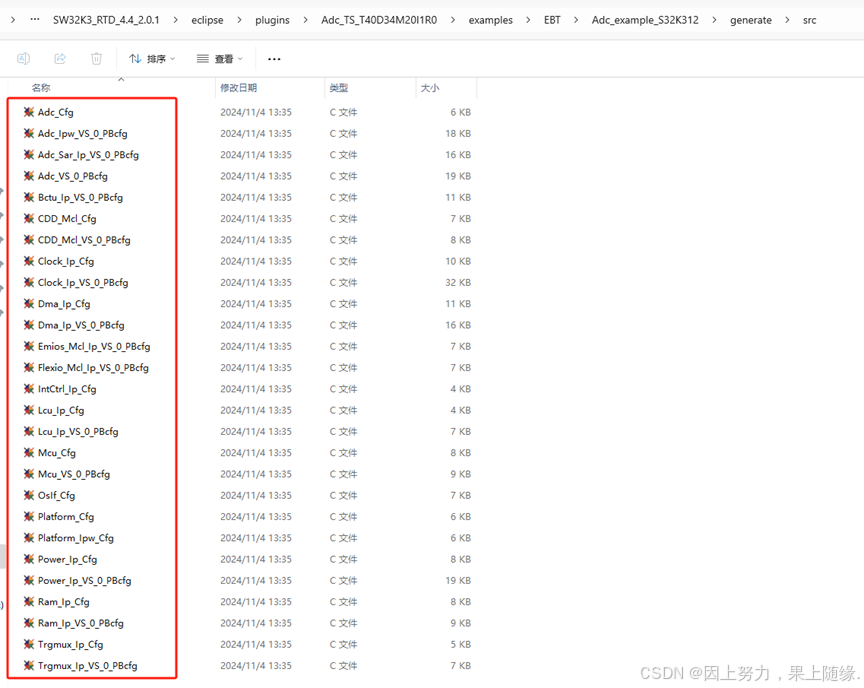Navigate to Adc_example_S32K312 breadcrumb
The width and height of the screenshot is (864, 688).
point(645,20)
